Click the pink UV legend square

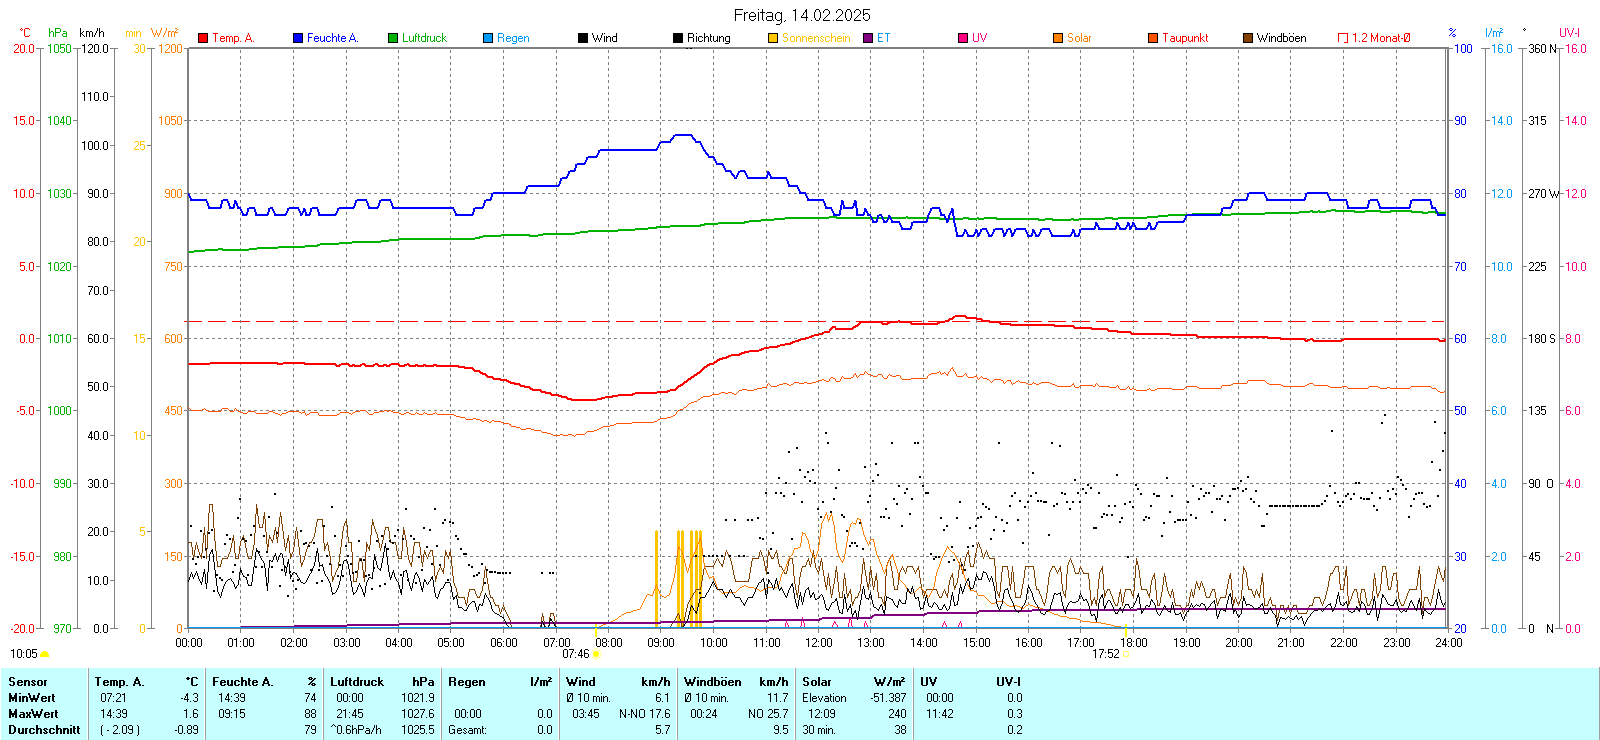[963, 38]
